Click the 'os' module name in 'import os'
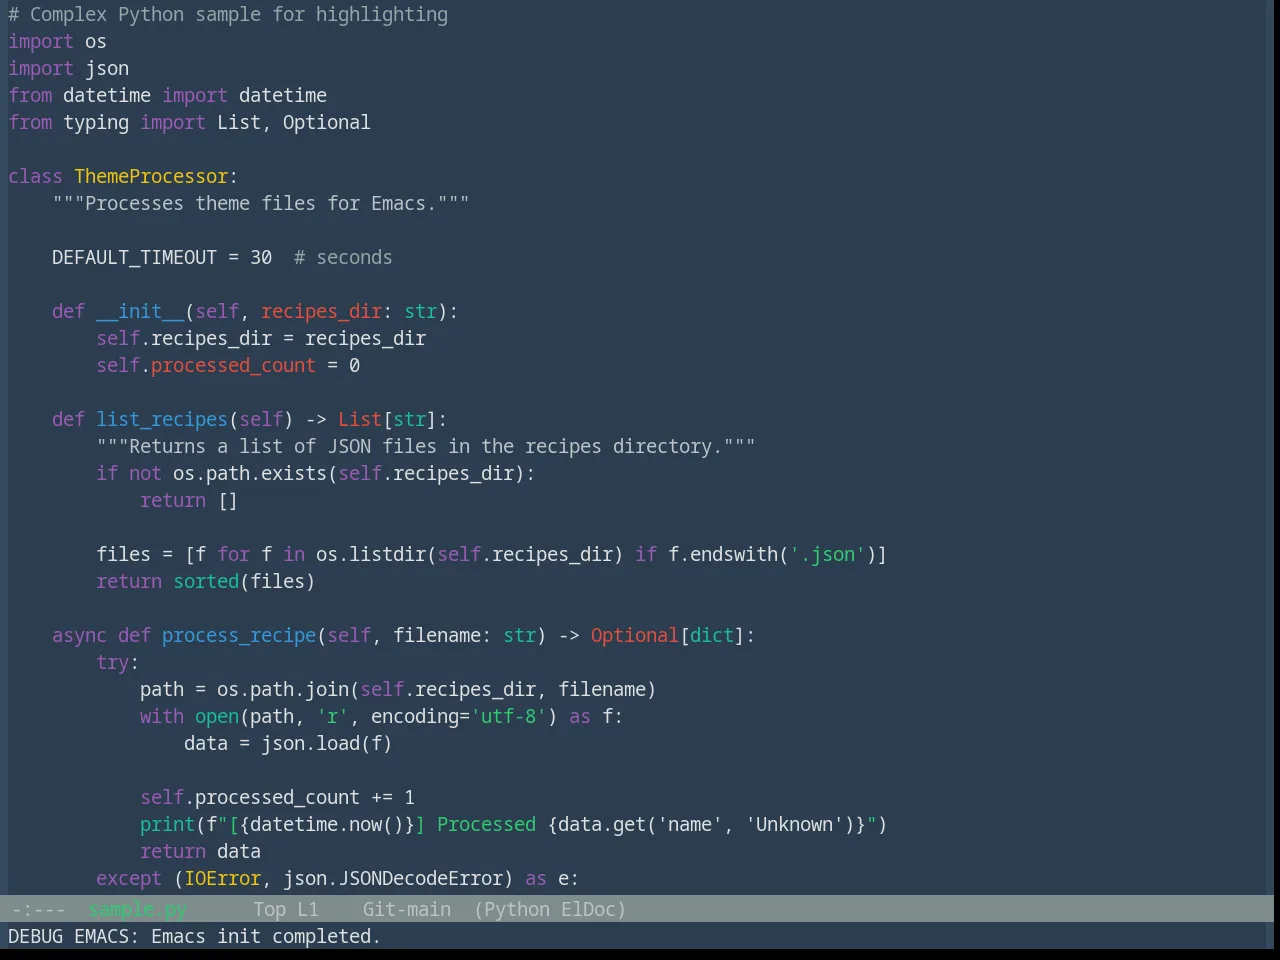This screenshot has width=1280, height=960. coord(96,42)
